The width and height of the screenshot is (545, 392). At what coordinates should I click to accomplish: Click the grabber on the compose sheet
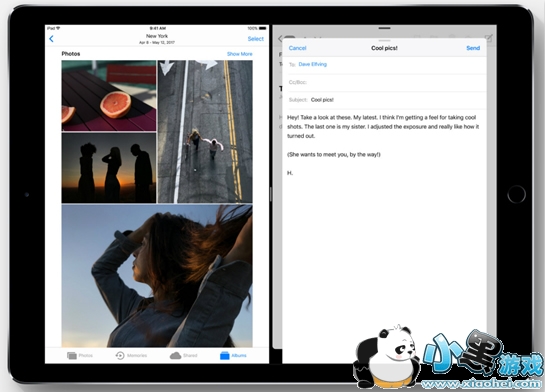pyautogui.click(x=384, y=40)
